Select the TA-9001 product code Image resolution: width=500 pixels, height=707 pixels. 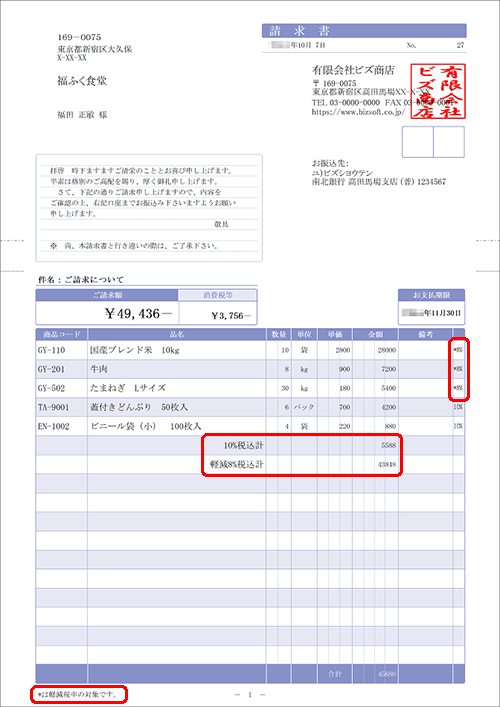53,407
